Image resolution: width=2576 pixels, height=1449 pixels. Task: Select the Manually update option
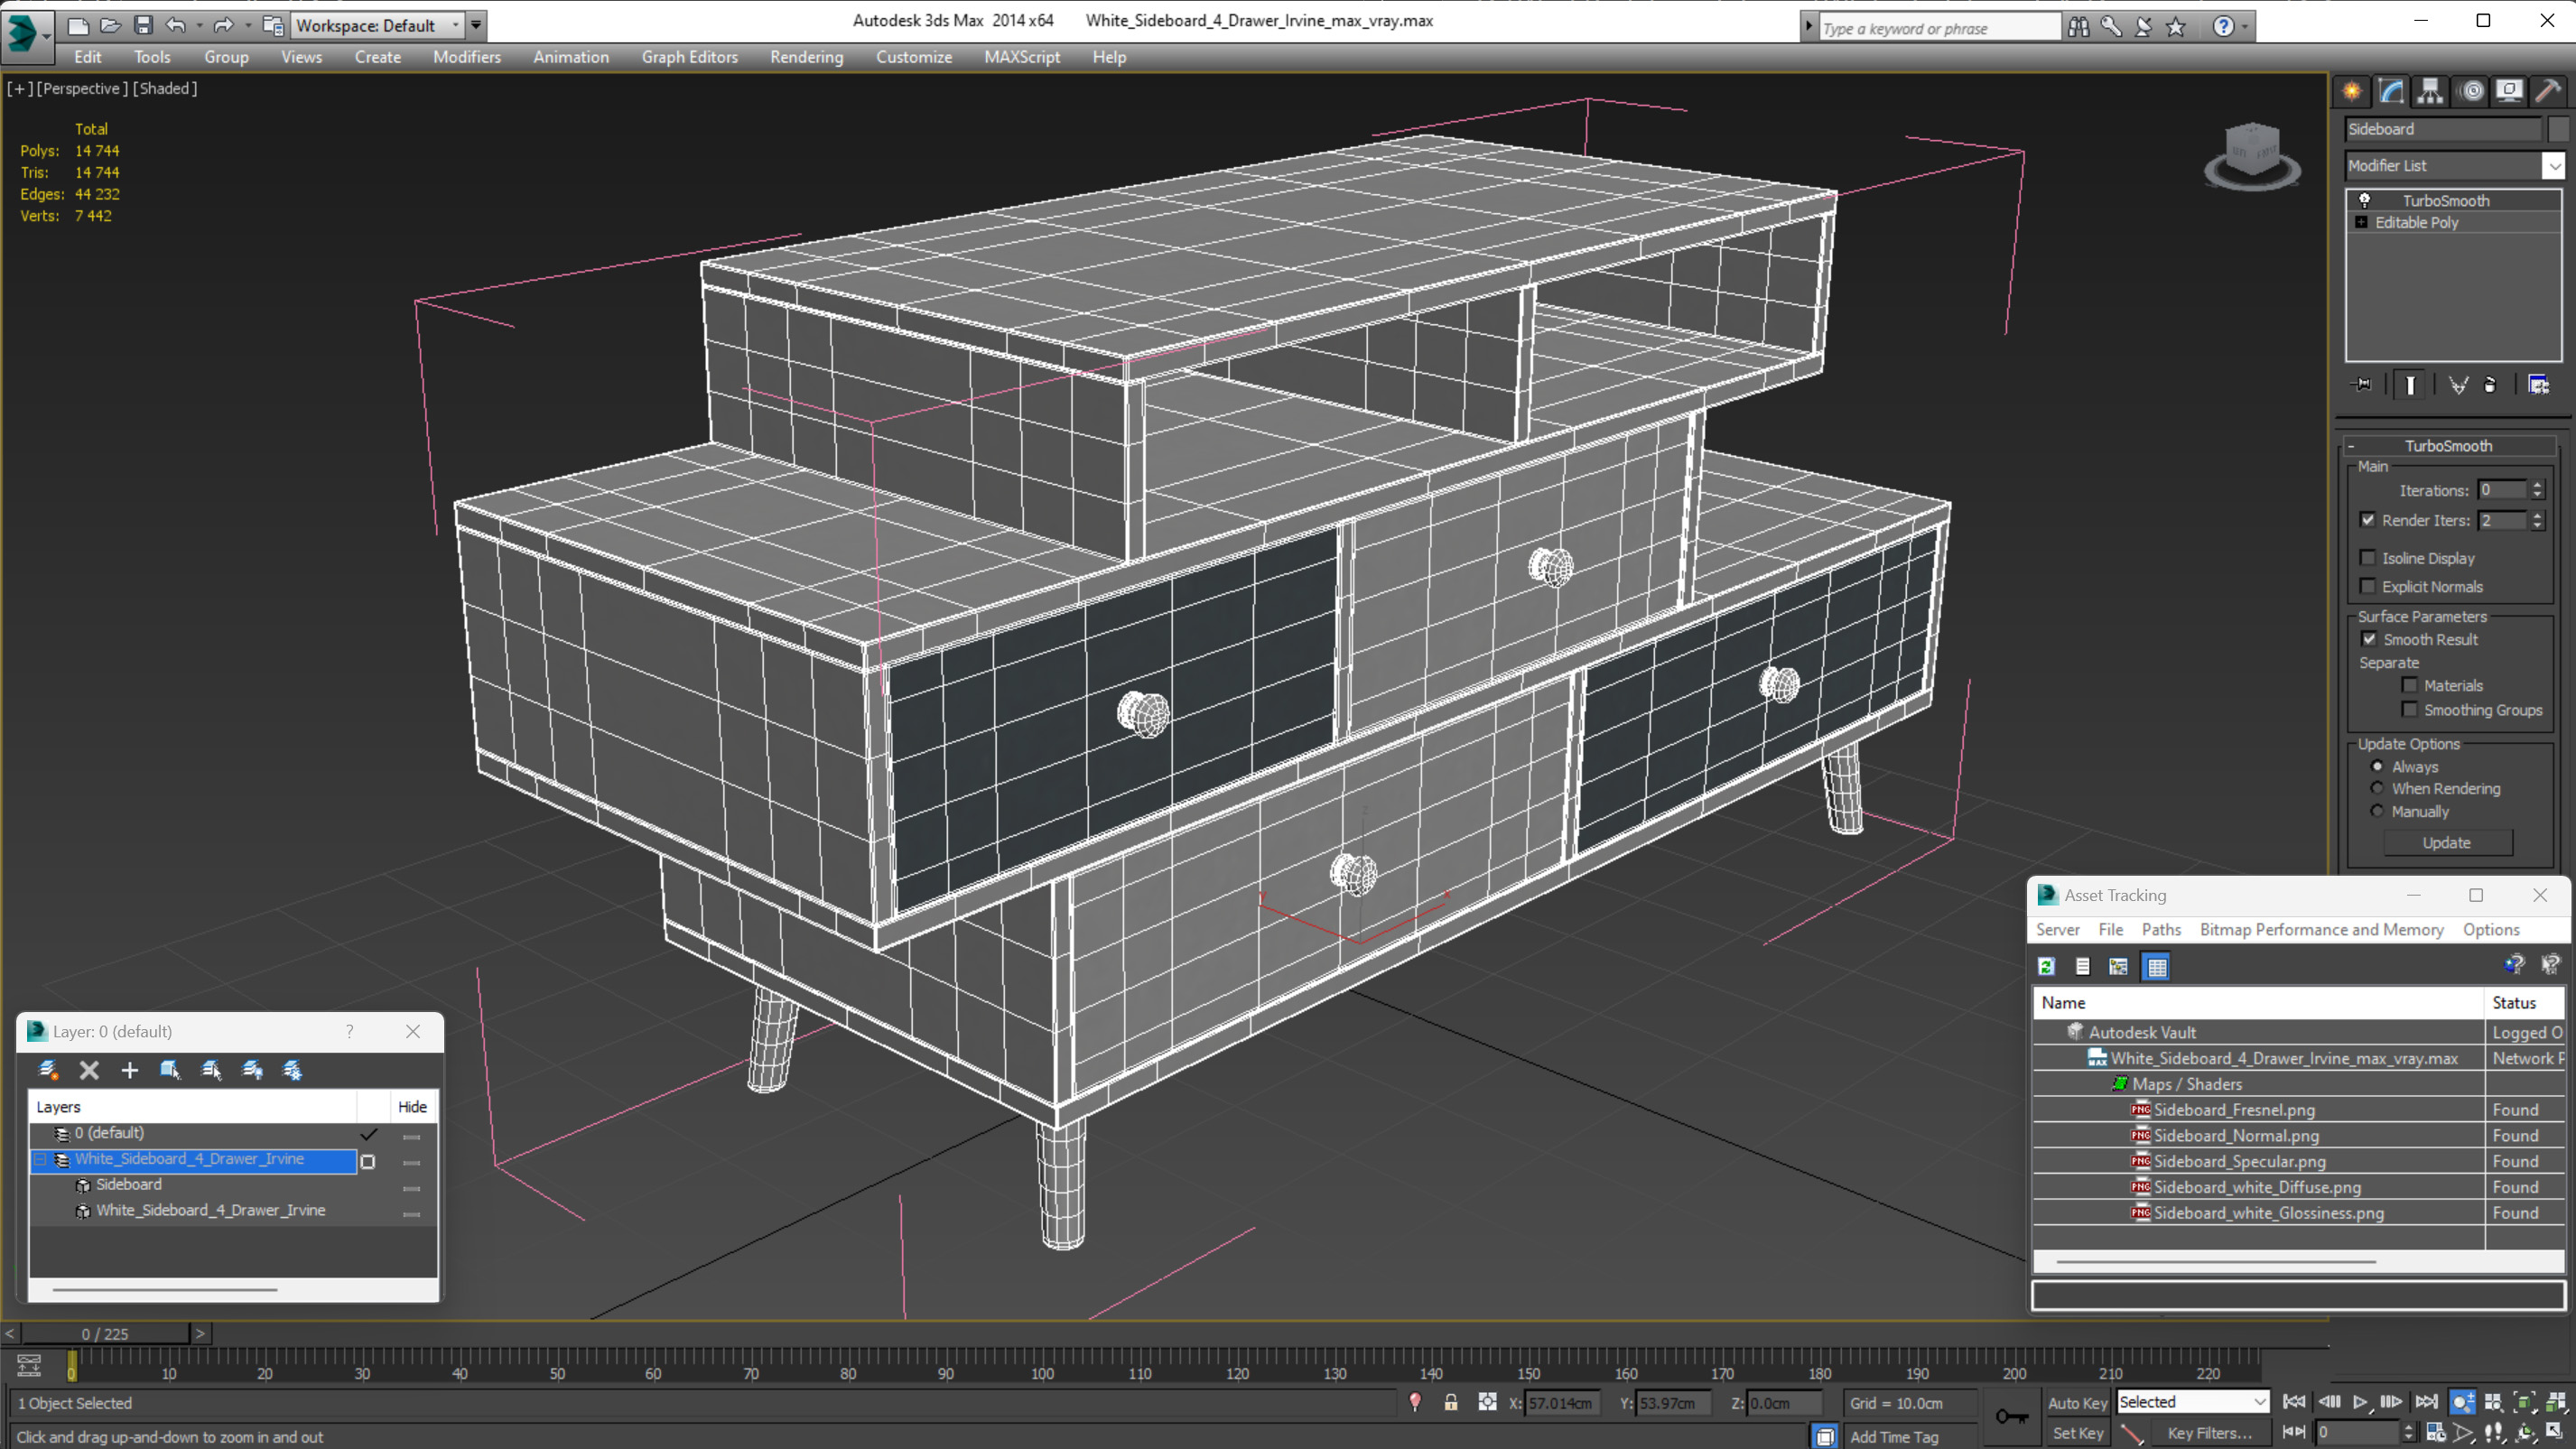click(x=2377, y=811)
